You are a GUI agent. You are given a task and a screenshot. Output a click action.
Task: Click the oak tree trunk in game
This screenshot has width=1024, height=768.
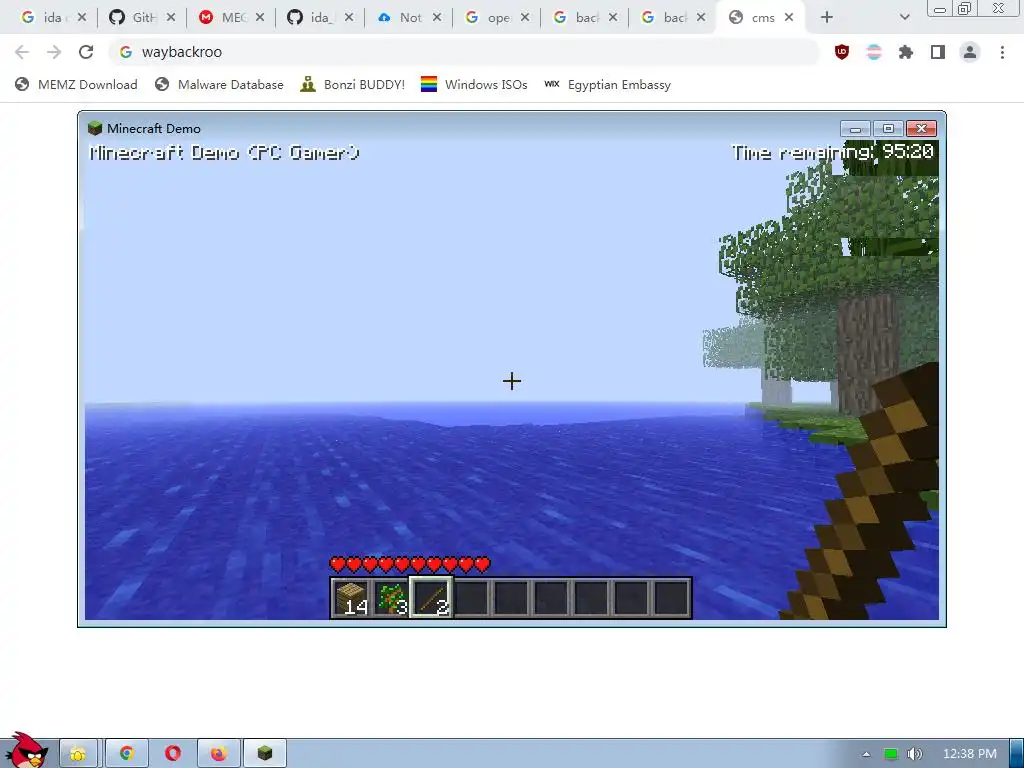869,353
